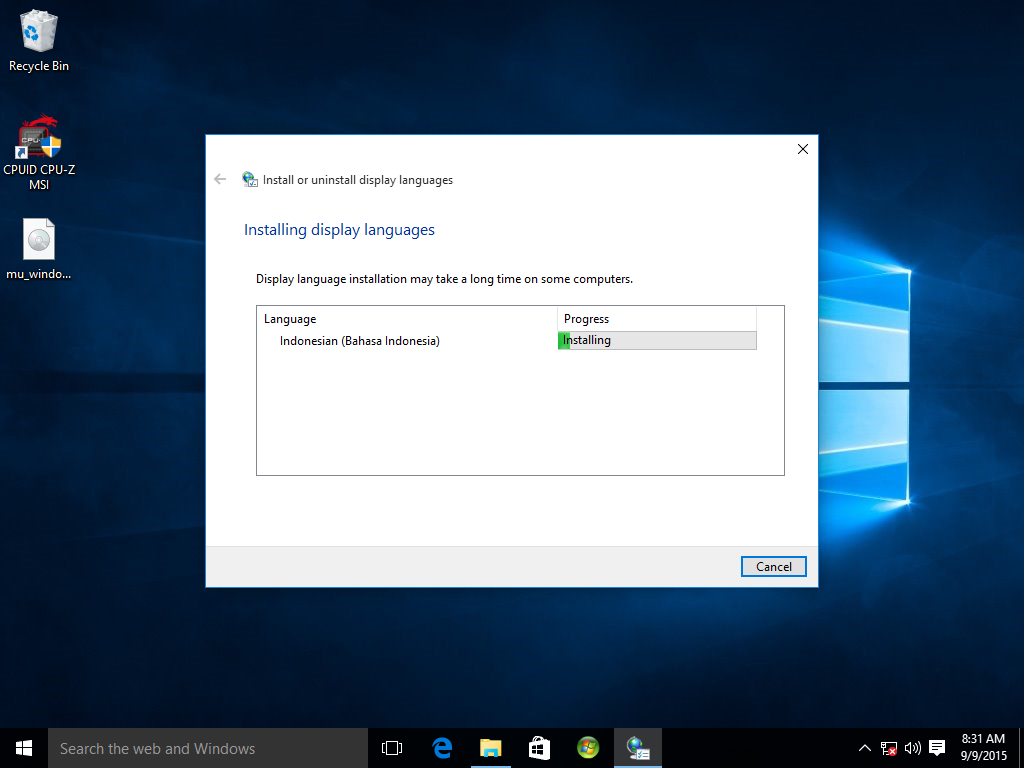
Task: Click the network status icon in system tray
Action: tap(888, 747)
